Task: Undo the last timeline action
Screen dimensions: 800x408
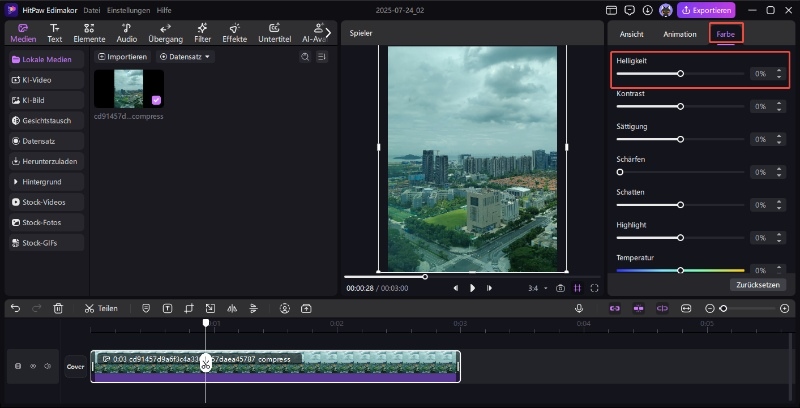Action: click(x=15, y=309)
